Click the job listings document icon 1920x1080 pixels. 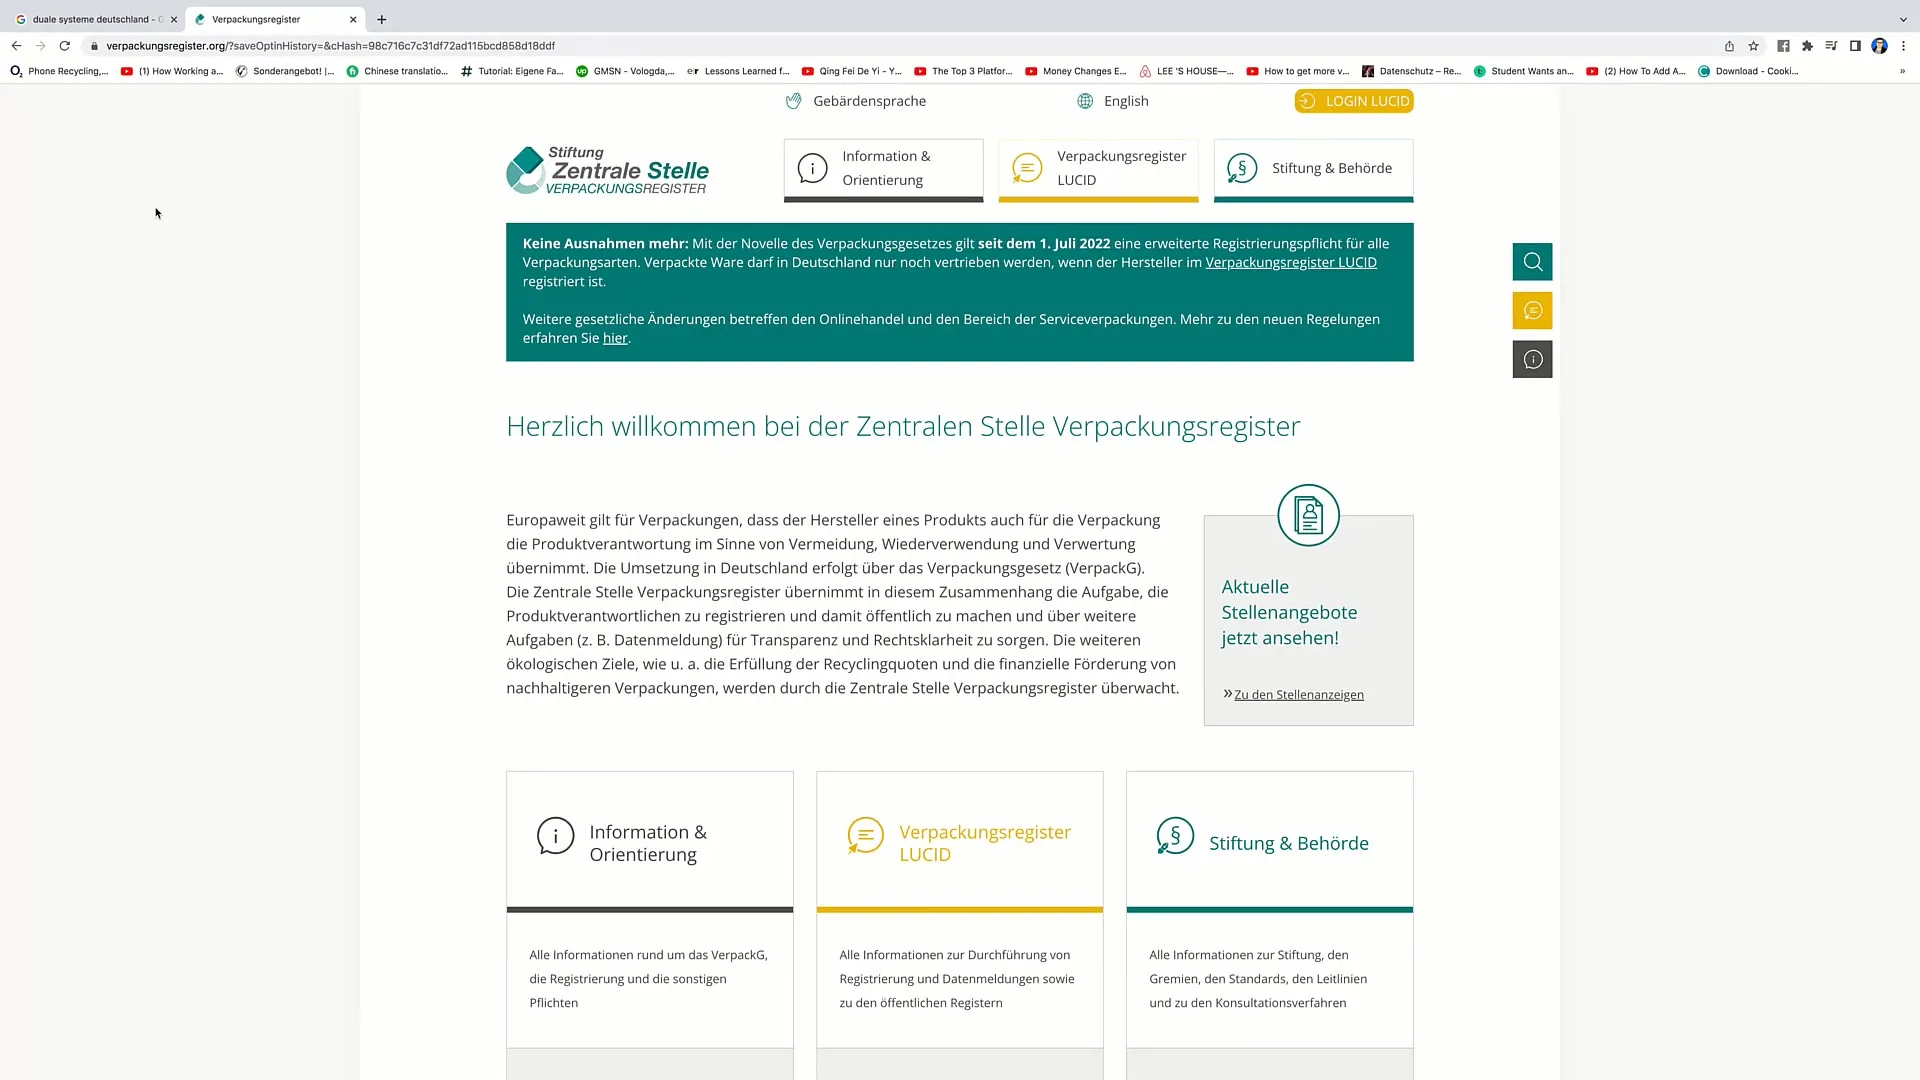(x=1309, y=514)
